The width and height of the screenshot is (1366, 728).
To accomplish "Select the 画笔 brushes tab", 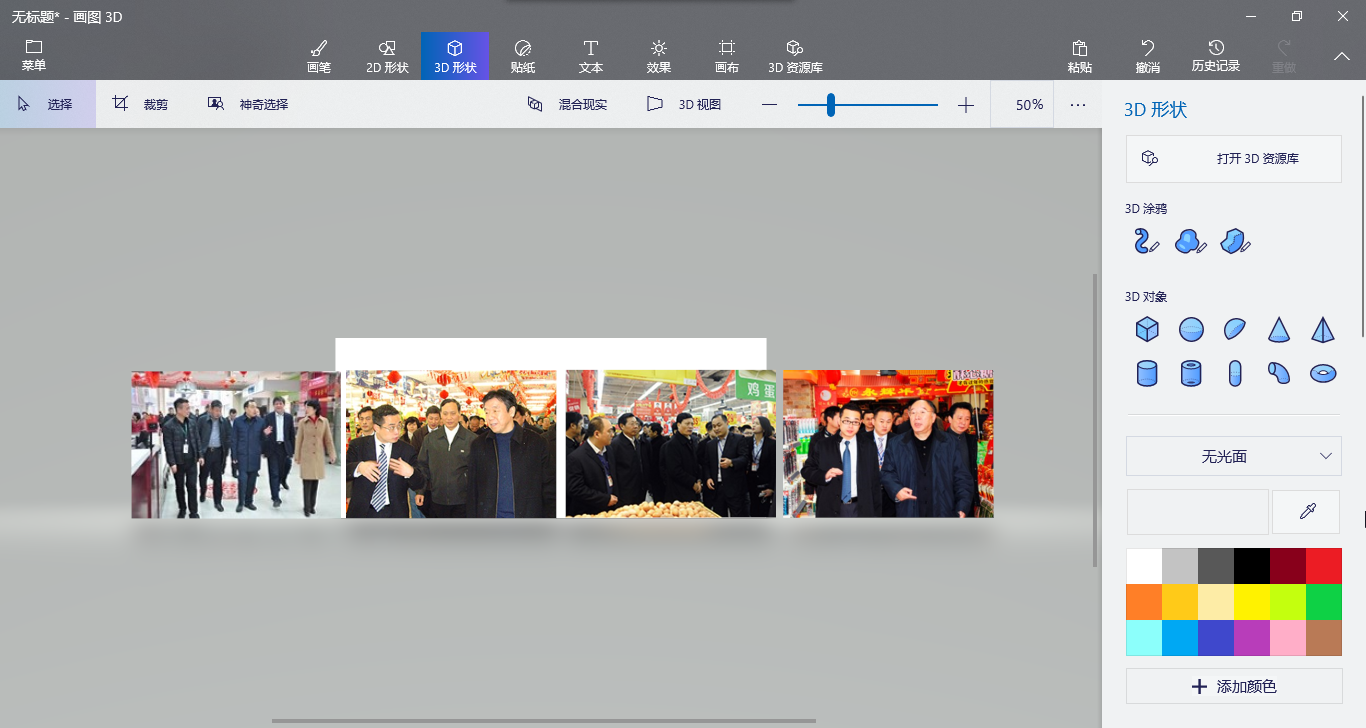I will point(319,57).
